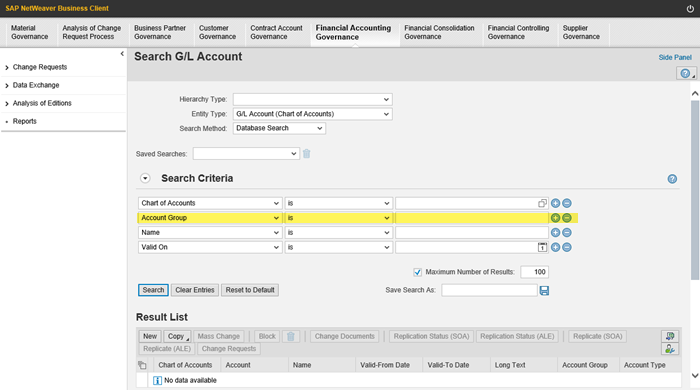Click the lower user settings icon in result toolbar
The image size is (700, 390).
pyautogui.click(x=670, y=349)
